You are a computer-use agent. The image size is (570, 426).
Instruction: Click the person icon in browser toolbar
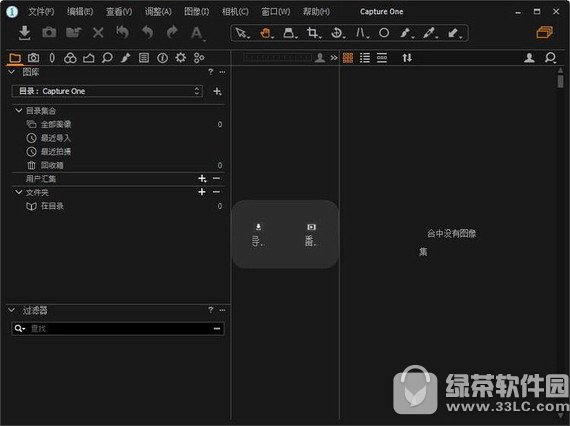coord(529,57)
